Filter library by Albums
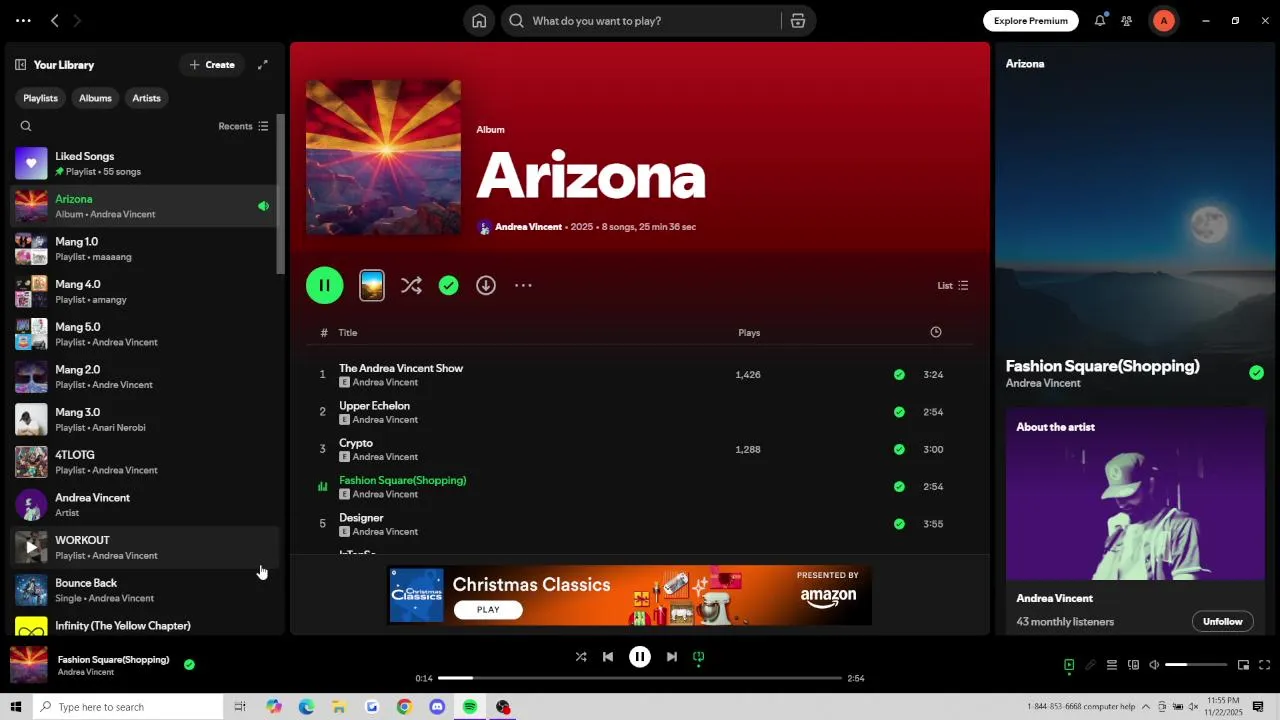Viewport: 1280px width, 720px height. click(x=95, y=98)
